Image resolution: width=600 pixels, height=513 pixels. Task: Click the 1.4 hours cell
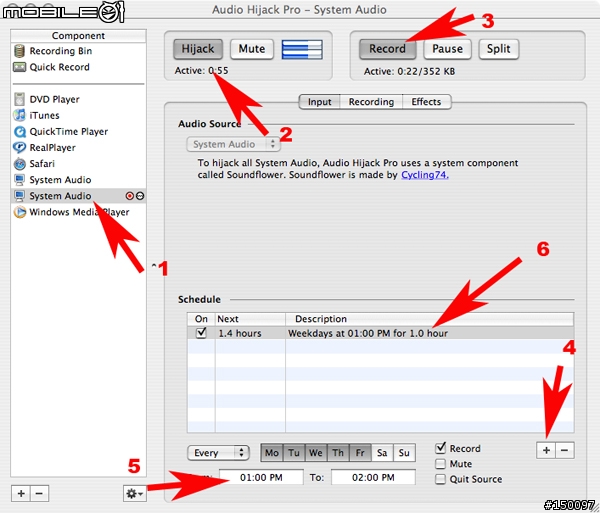pyautogui.click(x=250, y=333)
